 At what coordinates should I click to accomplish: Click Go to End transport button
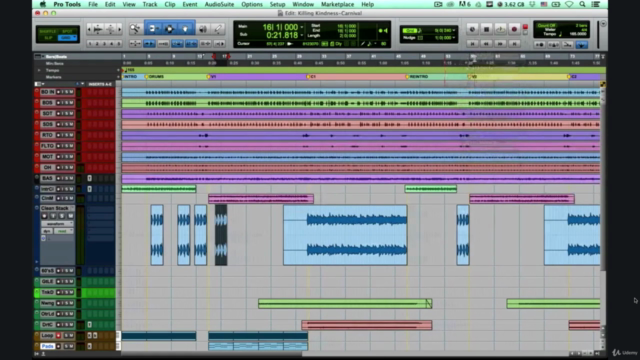(514, 43)
